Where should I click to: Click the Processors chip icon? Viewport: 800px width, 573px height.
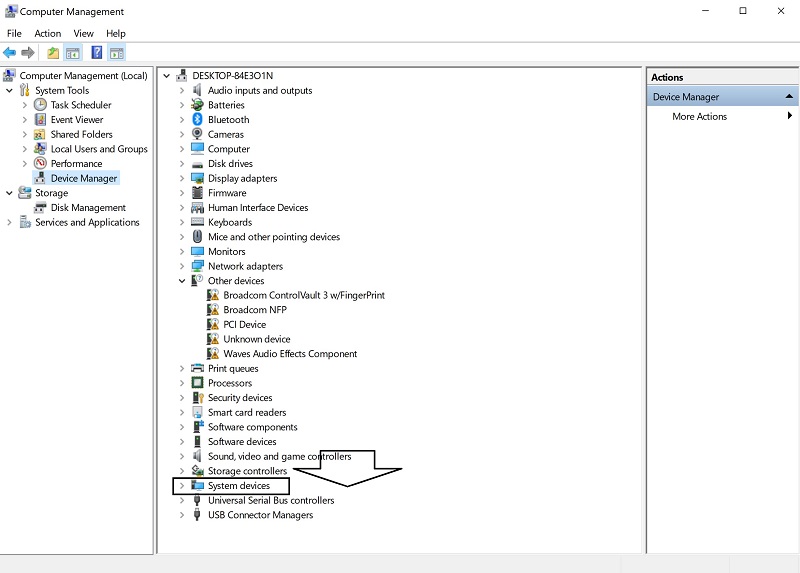click(197, 383)
